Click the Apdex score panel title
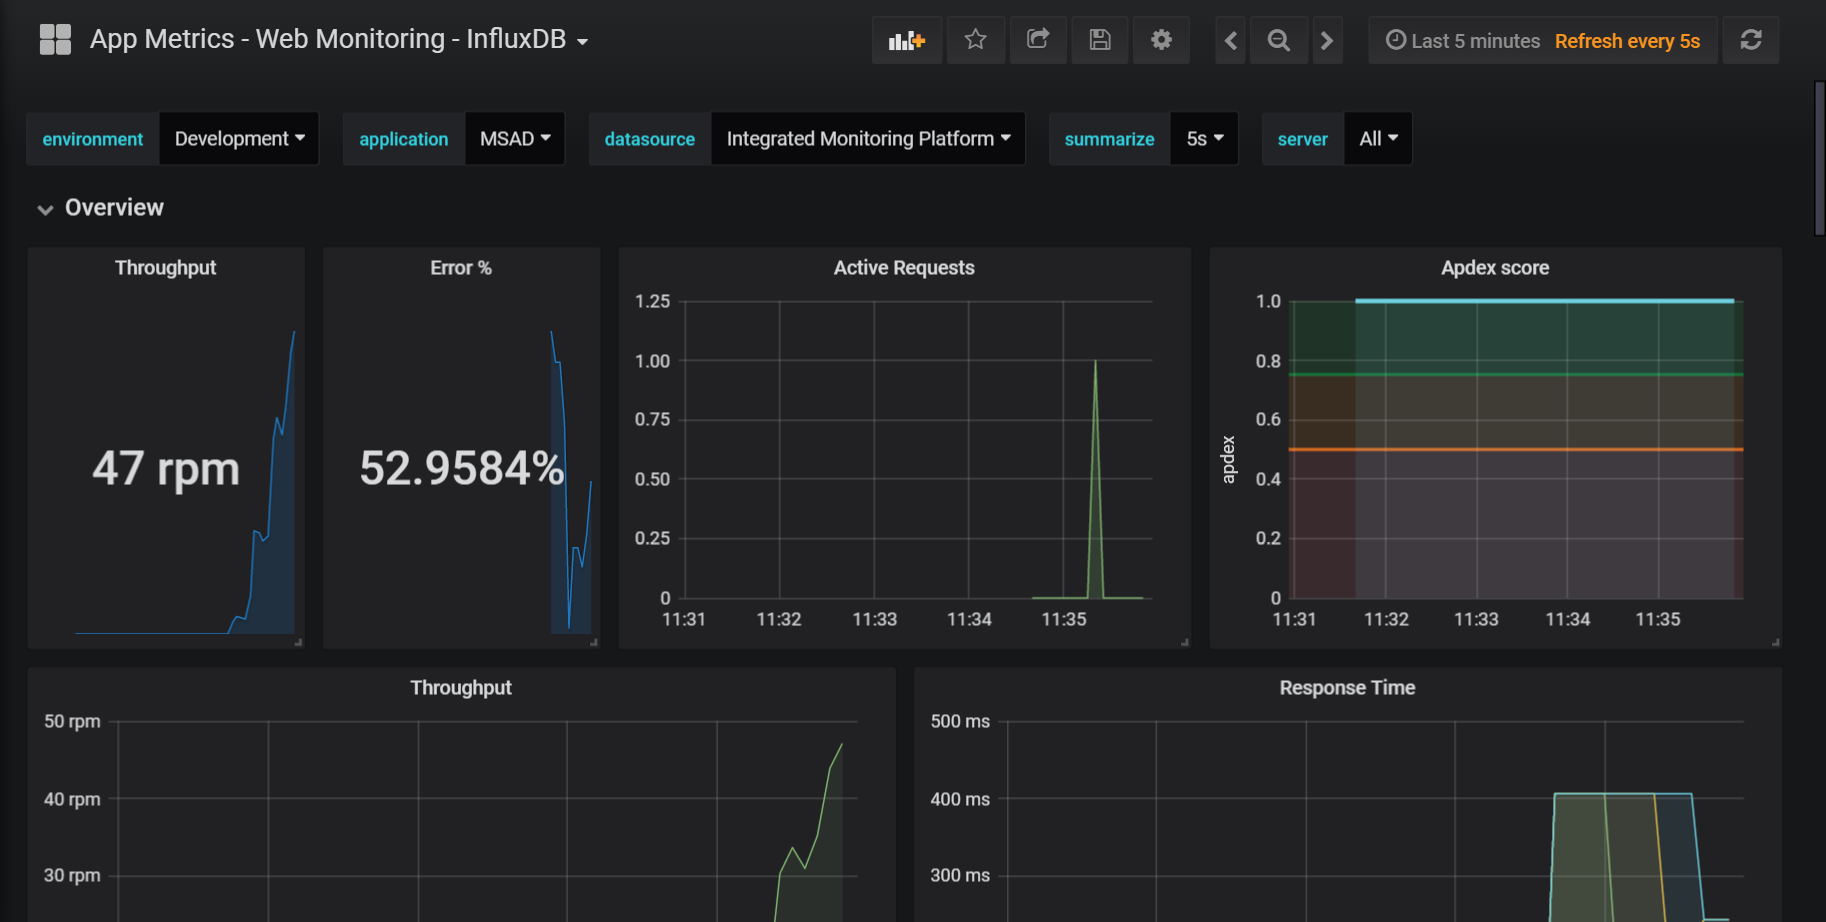This screenshot has width=1826, height=922. (x=1495, y=268)
